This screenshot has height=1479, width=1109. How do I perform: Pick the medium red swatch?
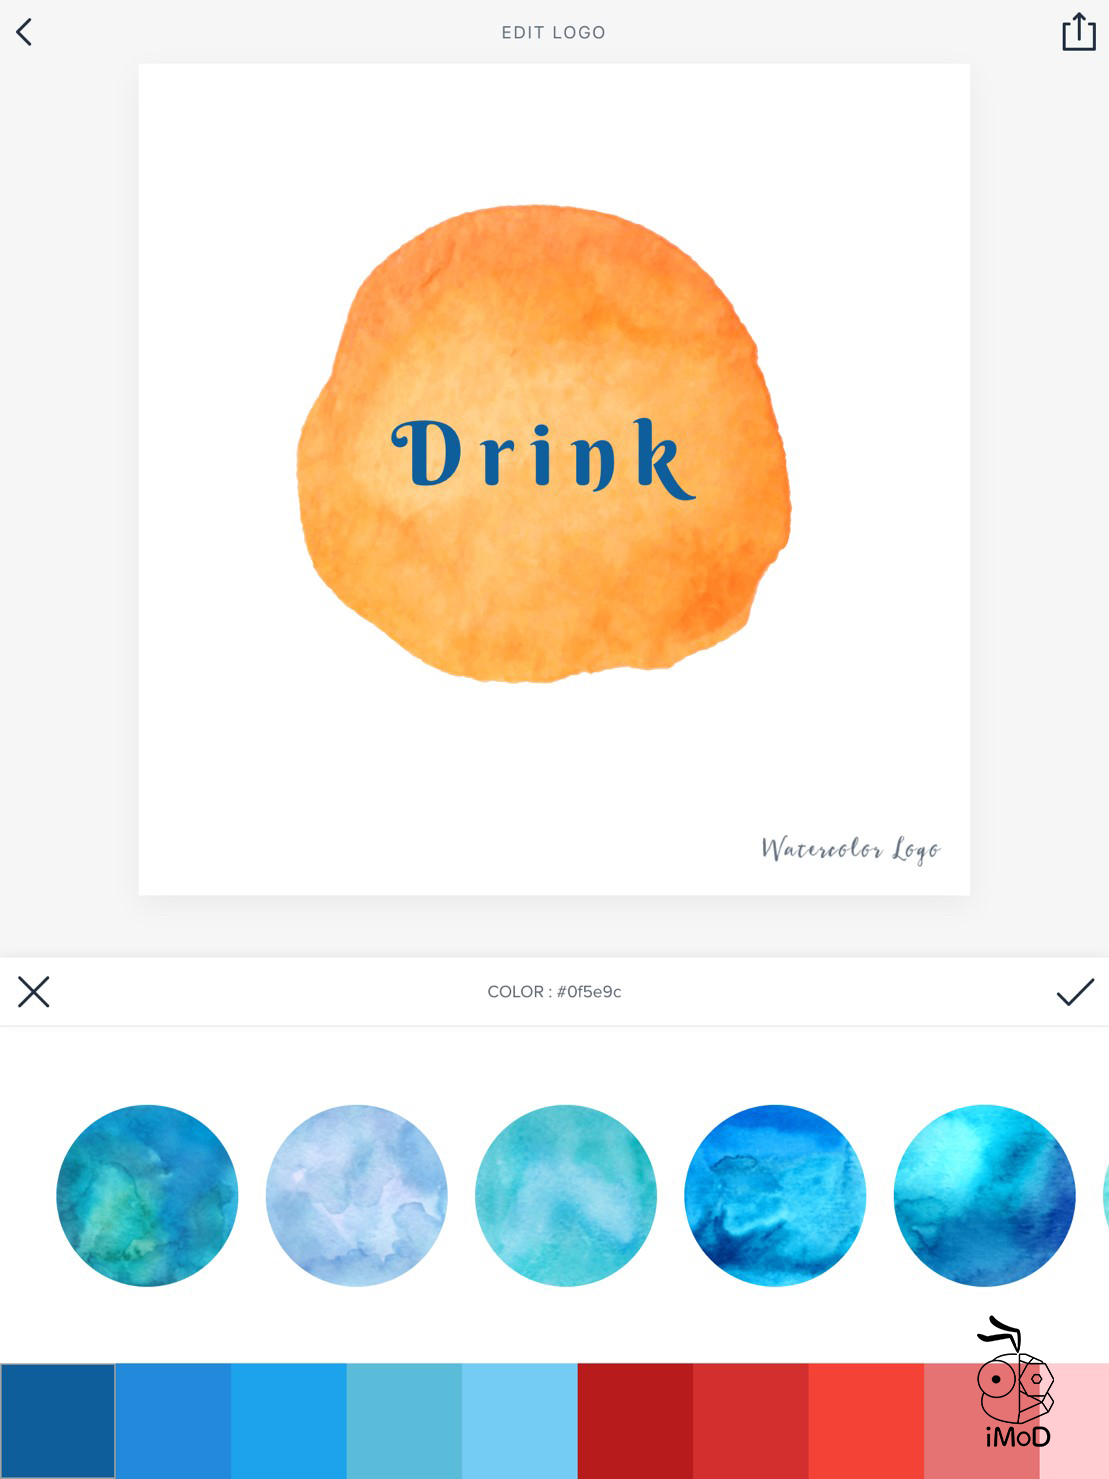pyautogui.click(x=751, y=1420)
